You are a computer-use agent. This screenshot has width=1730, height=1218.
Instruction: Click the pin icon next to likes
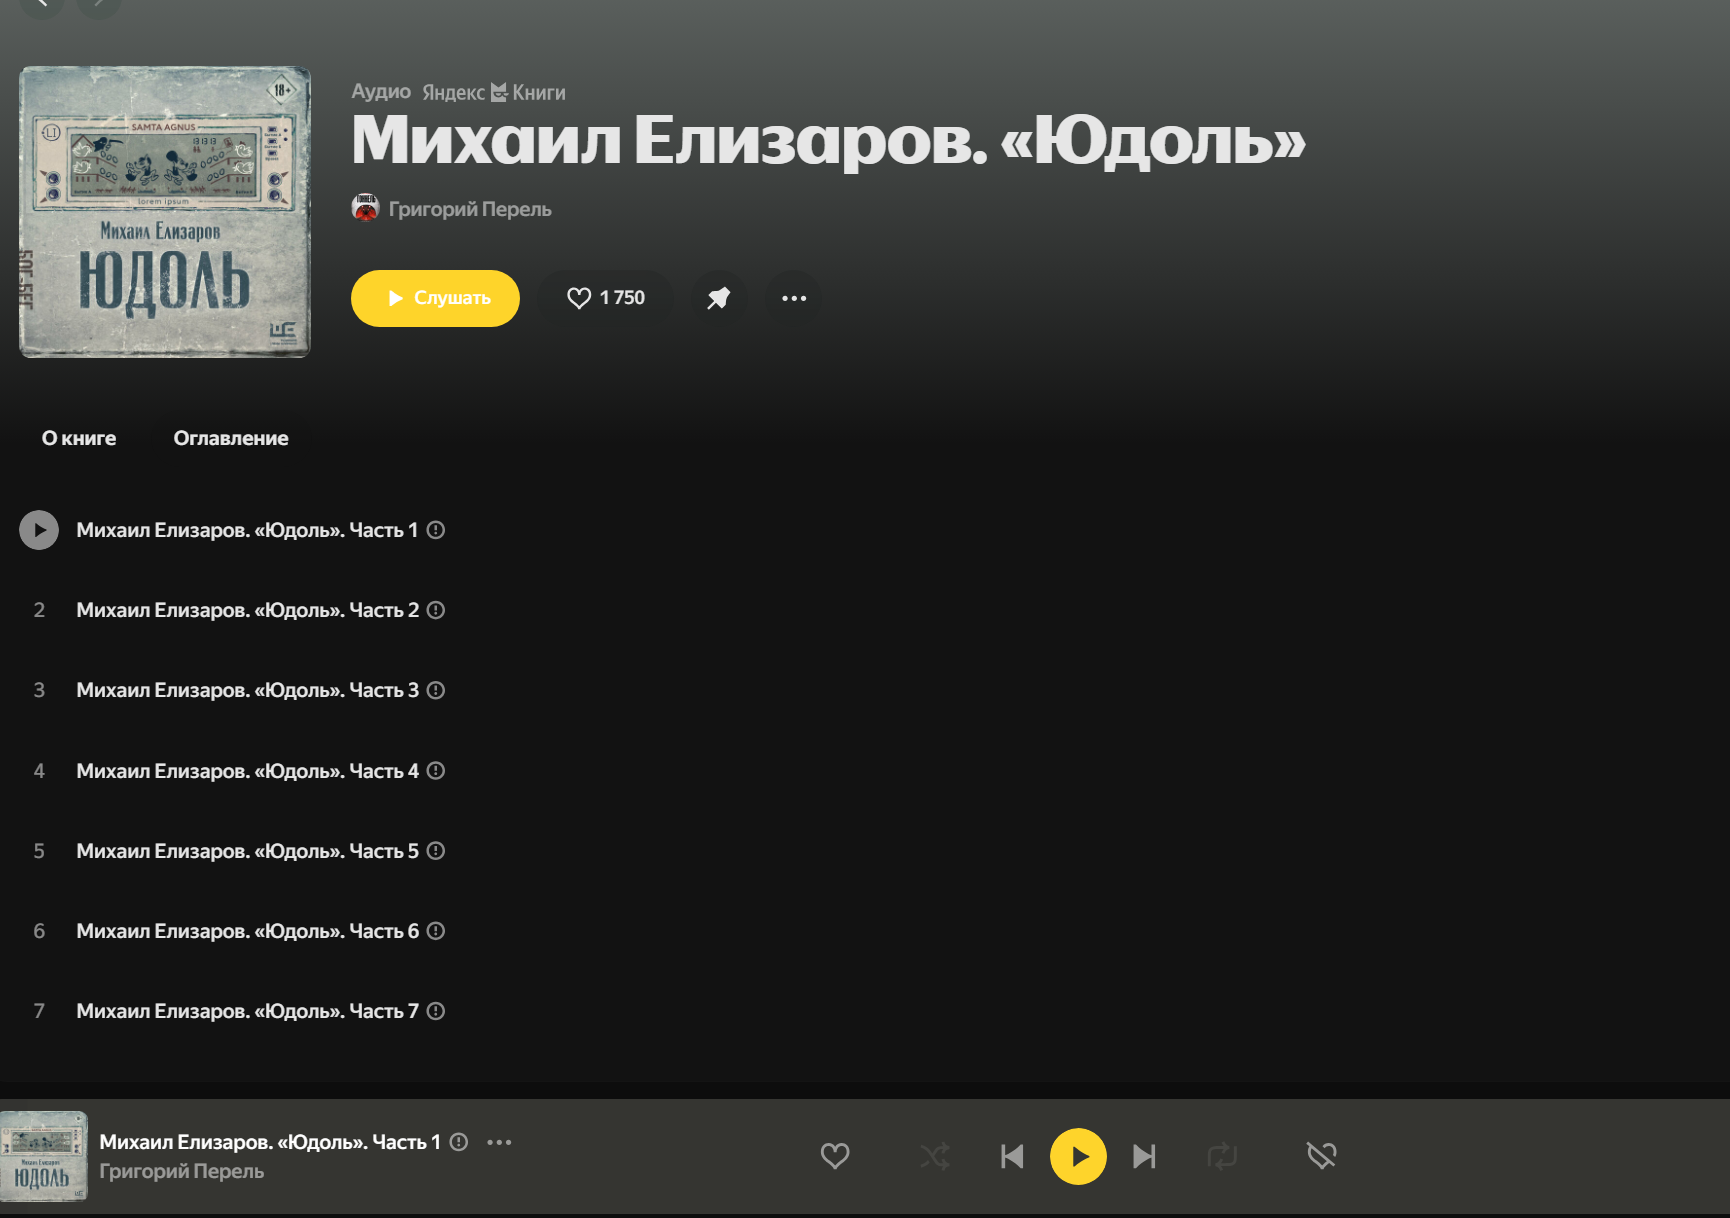click(x=718, y=298)
